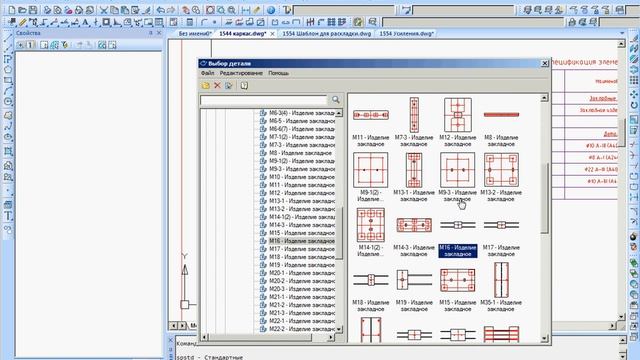Viewport: 640px width, 360px height.
Task: Select the M35-1 thumbnail
Action: [x=501, y=280]
